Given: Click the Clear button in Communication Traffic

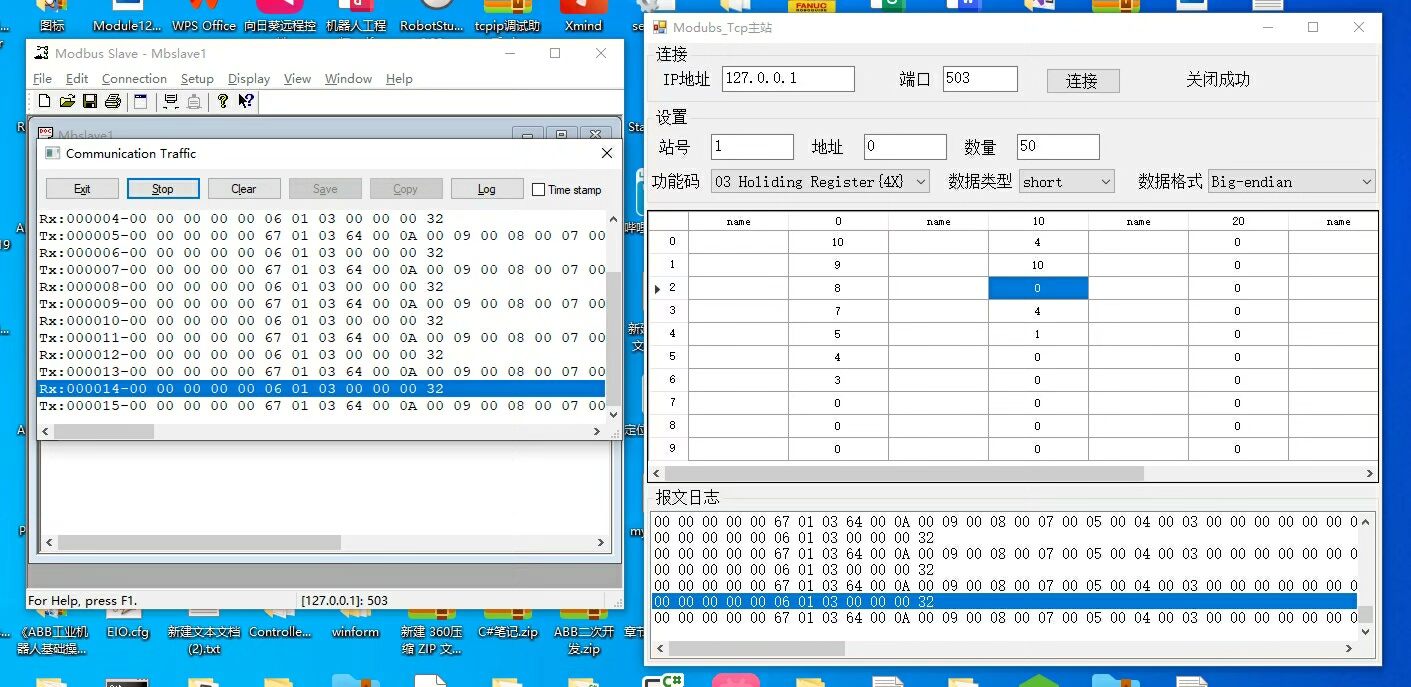Looking at the screenshot, I should 244,189.
